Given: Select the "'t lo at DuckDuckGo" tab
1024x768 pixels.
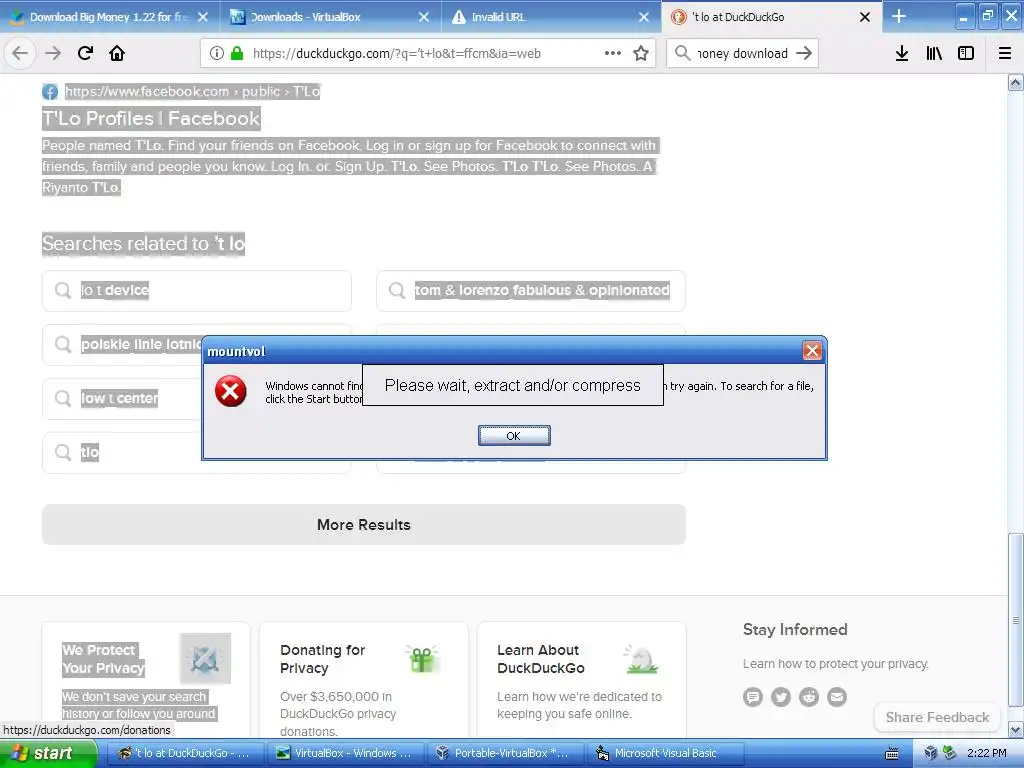Looking at the screenshot, I should click(x=771, y=17).
